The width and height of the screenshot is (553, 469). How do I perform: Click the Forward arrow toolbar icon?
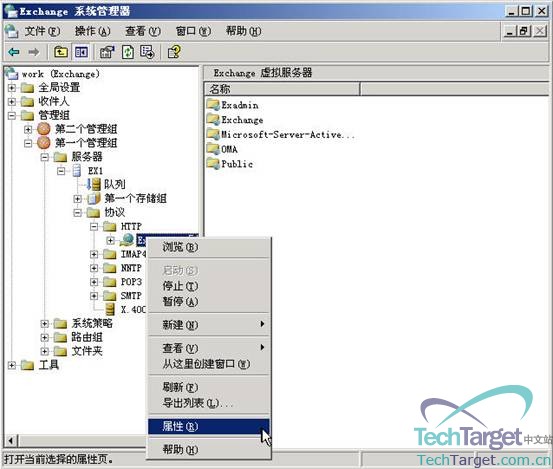[34, 52]
